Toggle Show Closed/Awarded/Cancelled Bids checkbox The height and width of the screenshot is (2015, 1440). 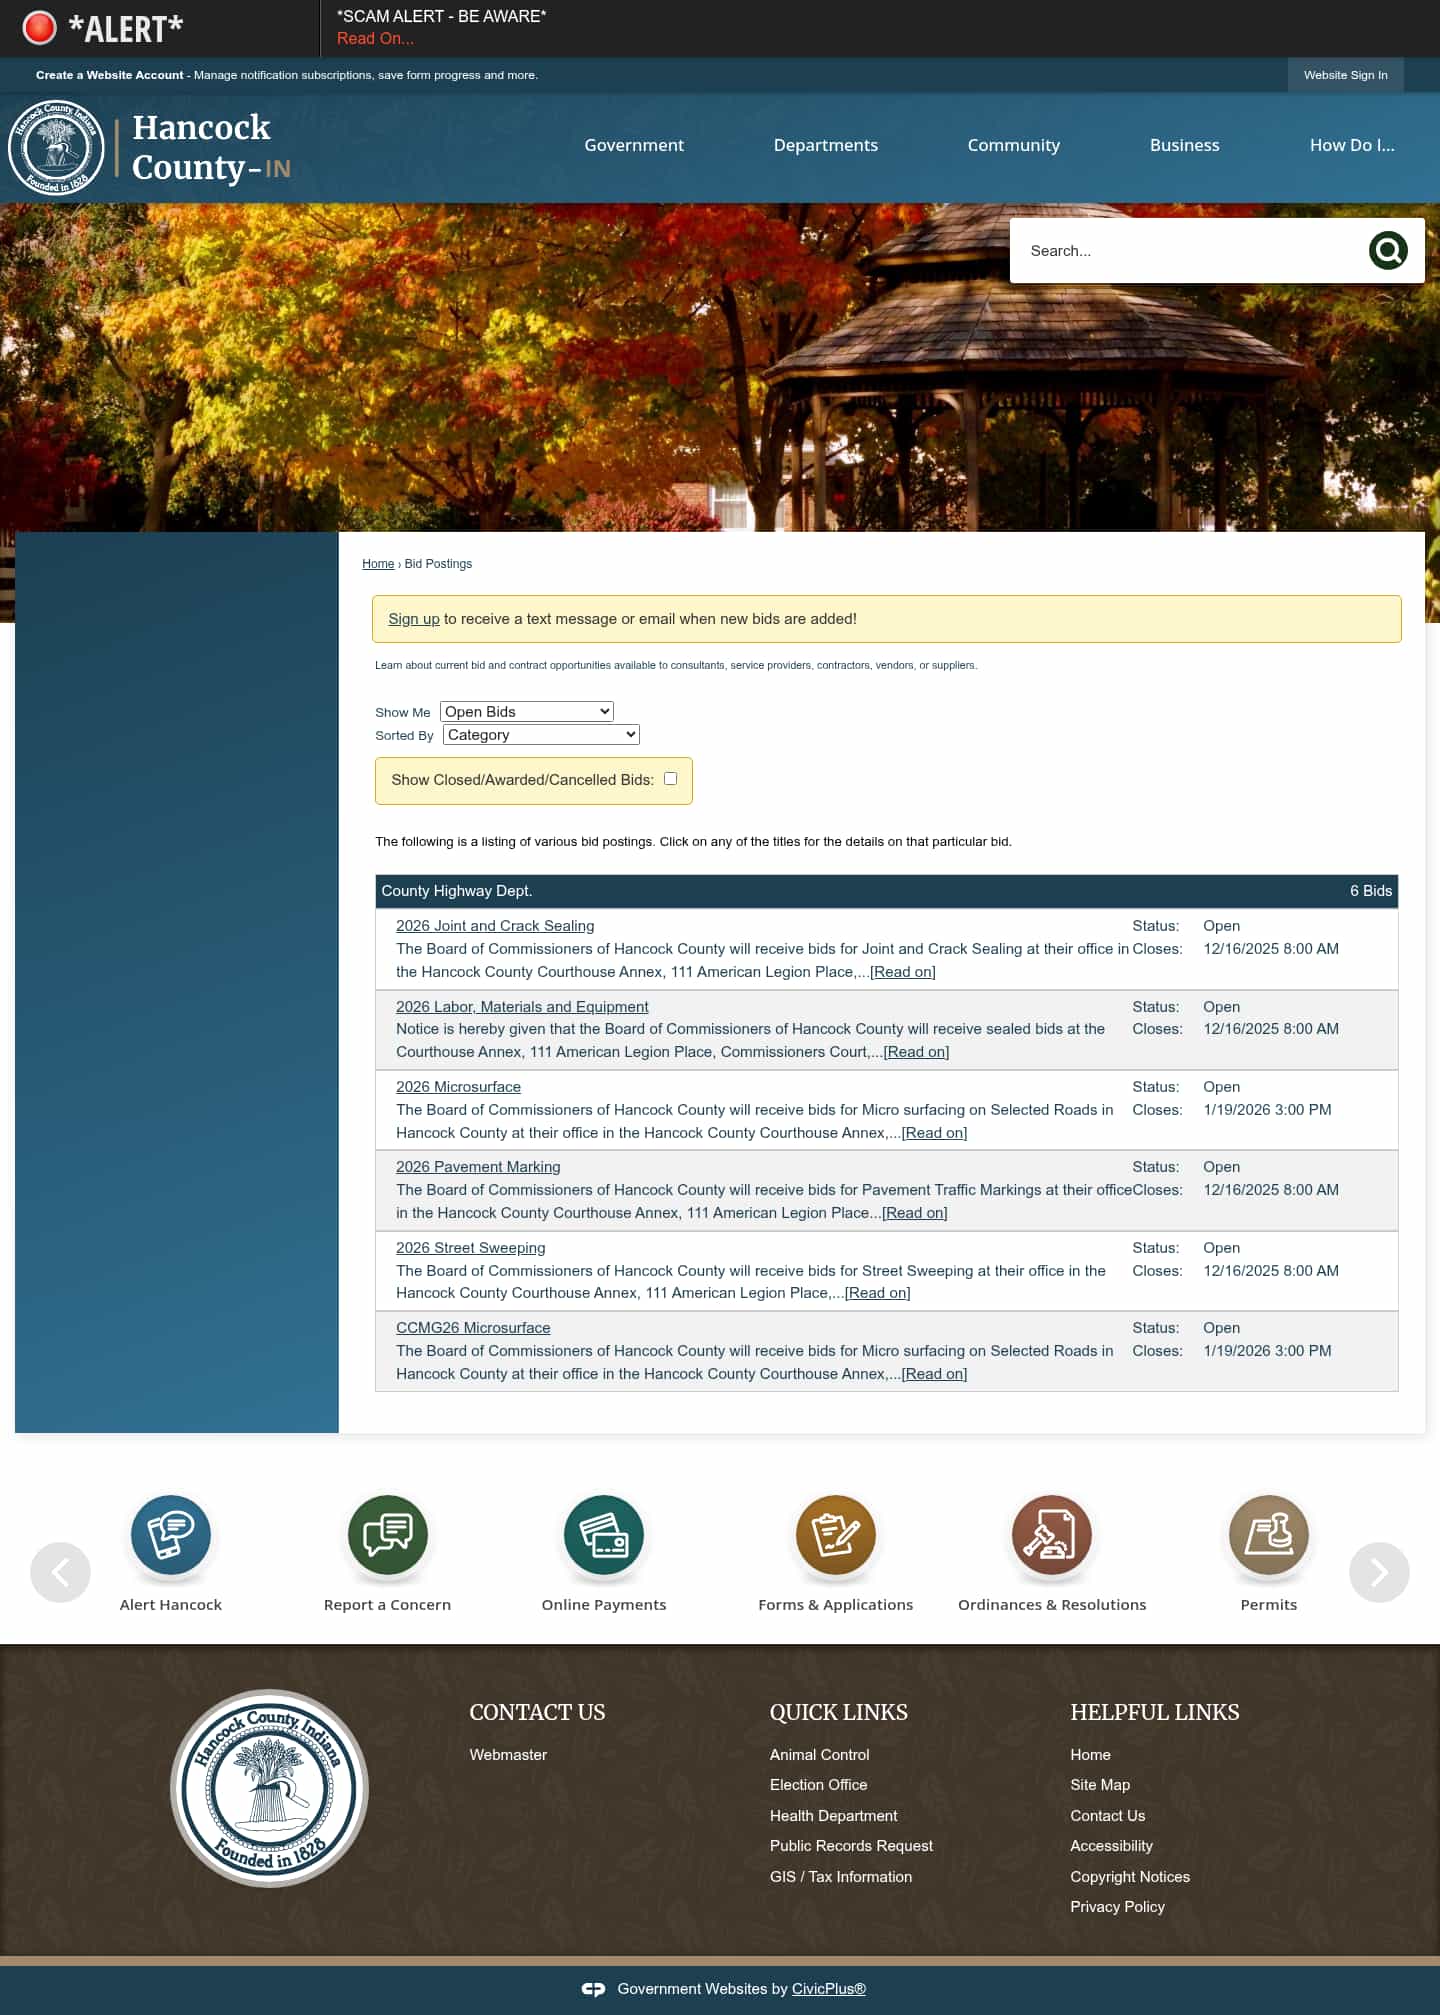[670, 779]
